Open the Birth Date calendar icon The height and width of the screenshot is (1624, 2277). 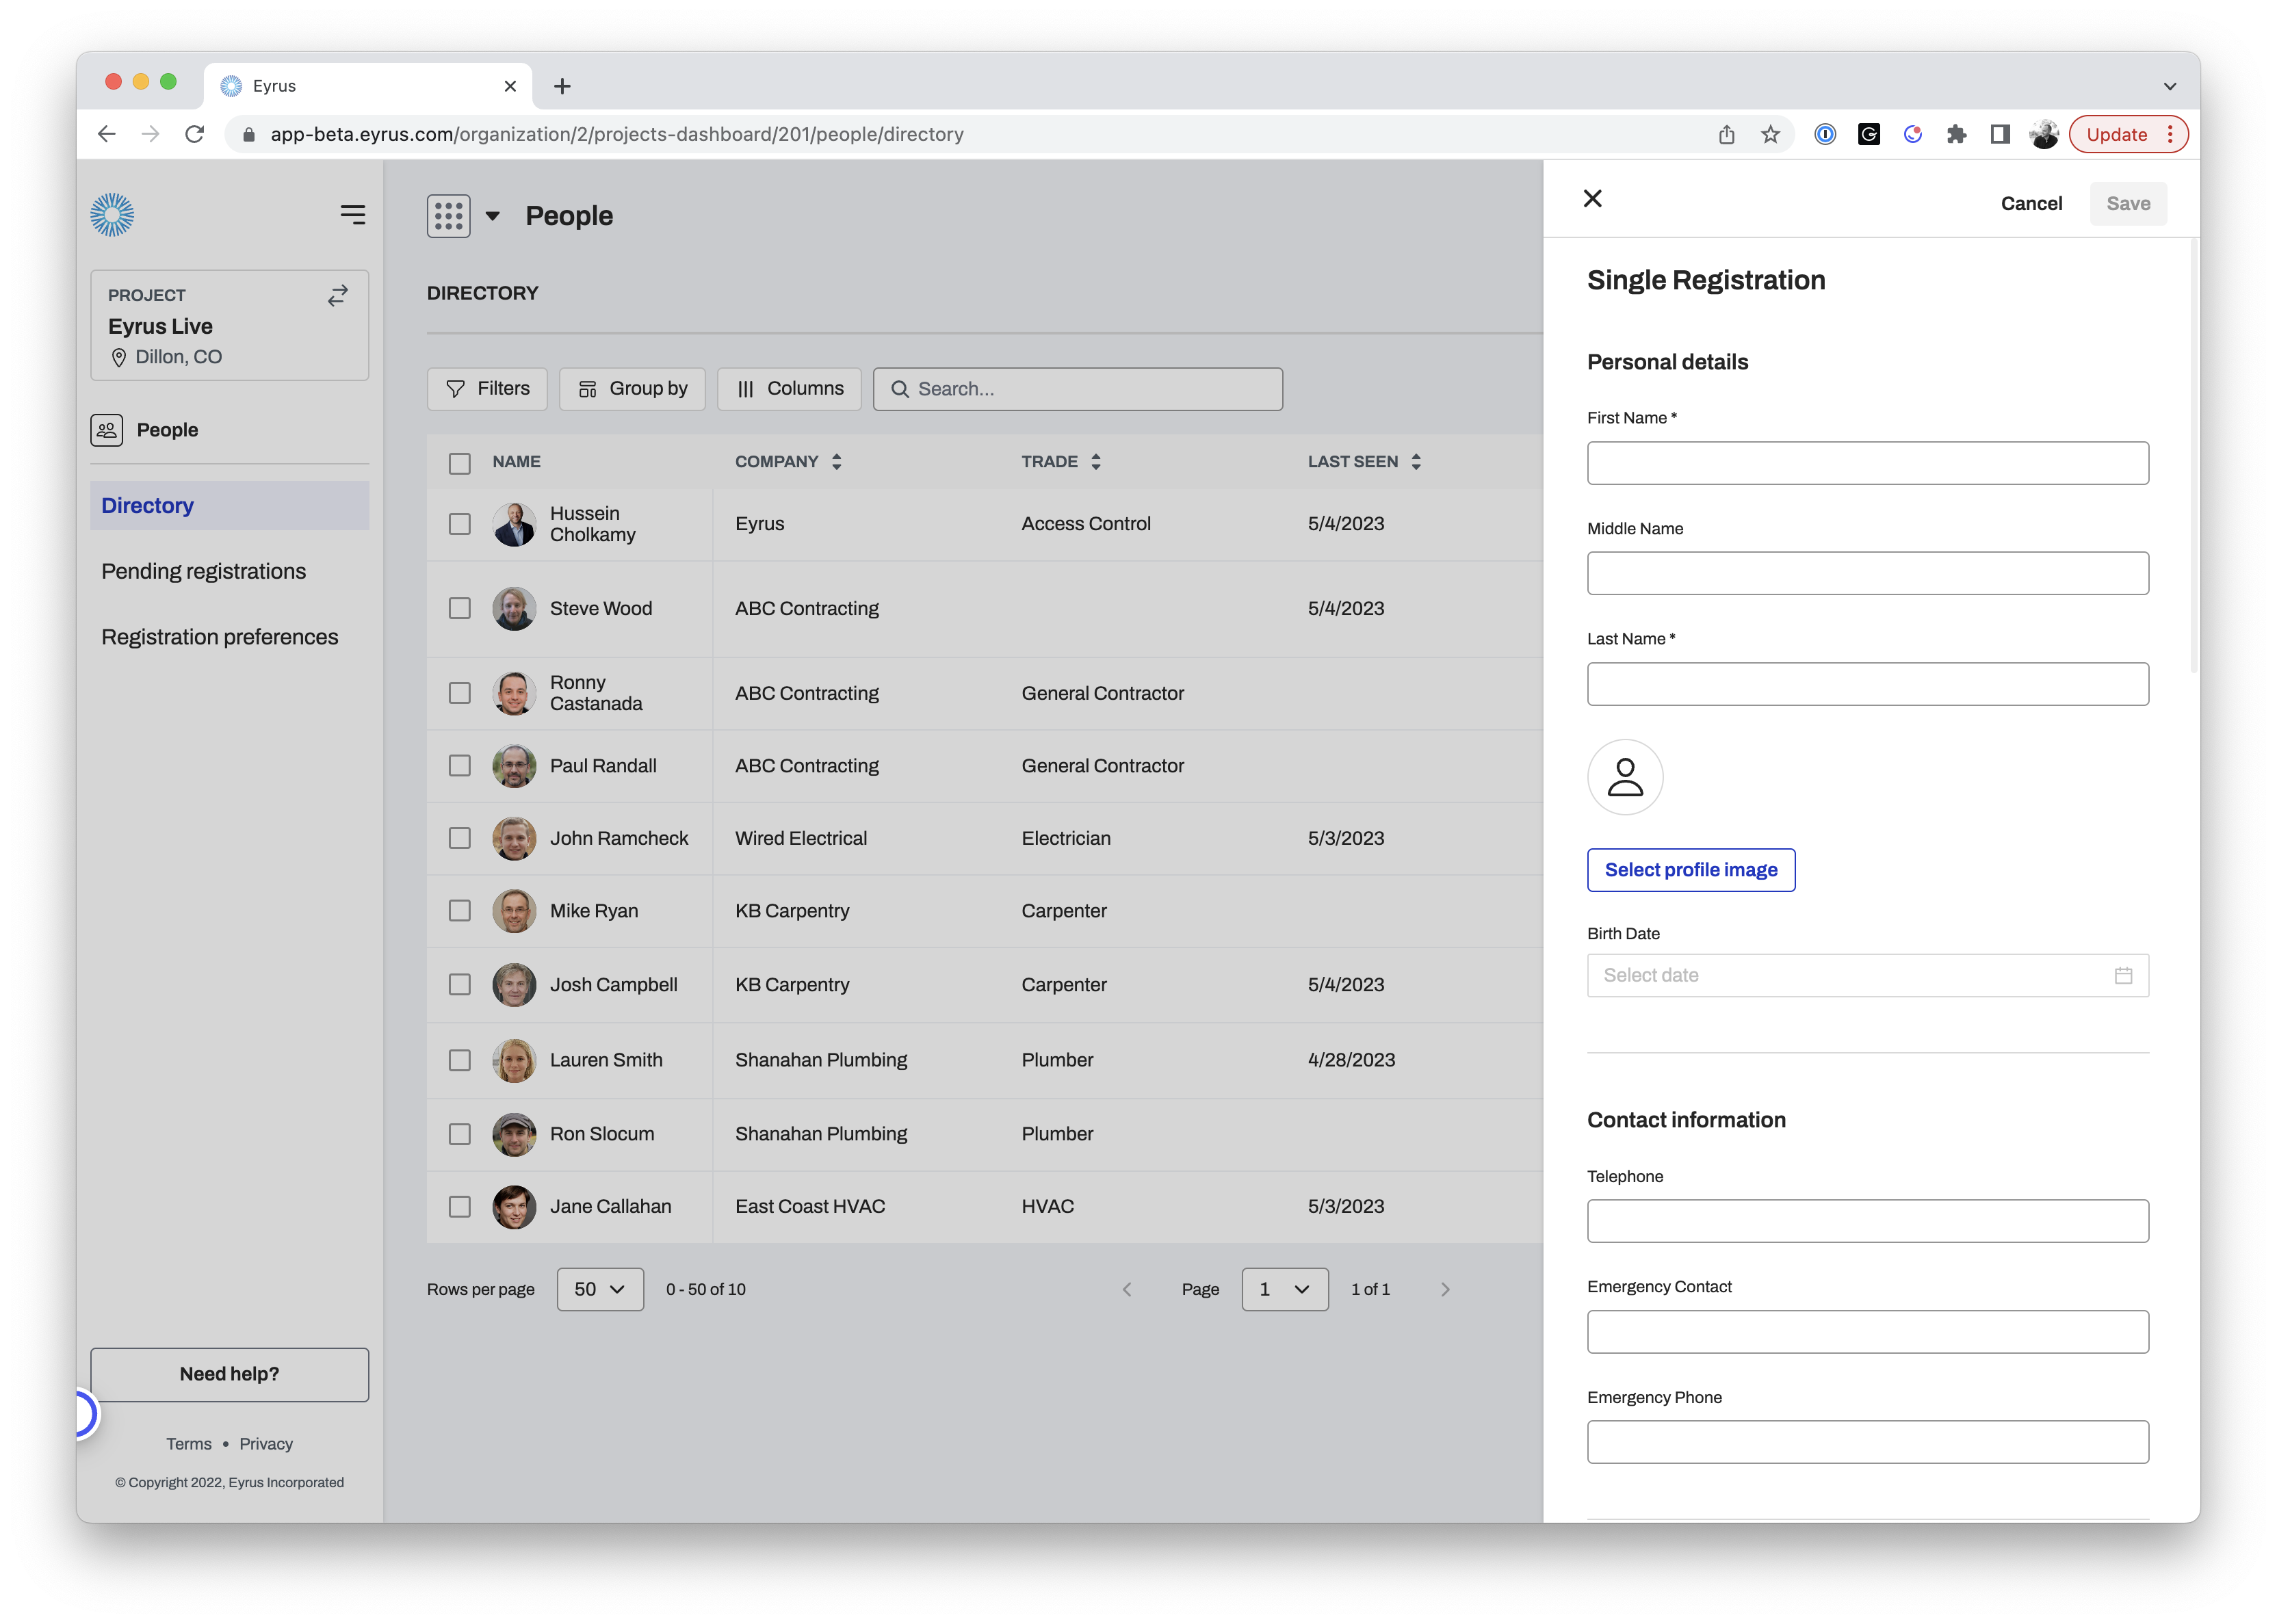[x=2123, y=975]
